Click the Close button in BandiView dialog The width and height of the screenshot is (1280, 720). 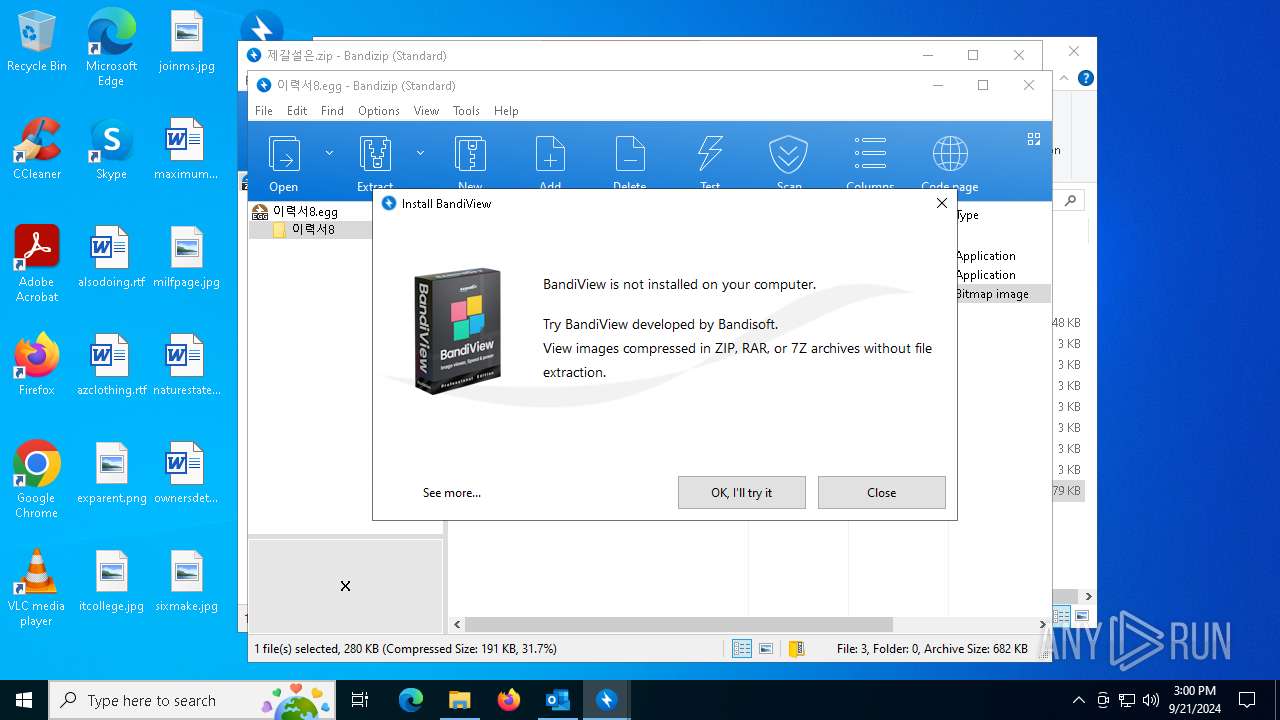coord(882,492)
